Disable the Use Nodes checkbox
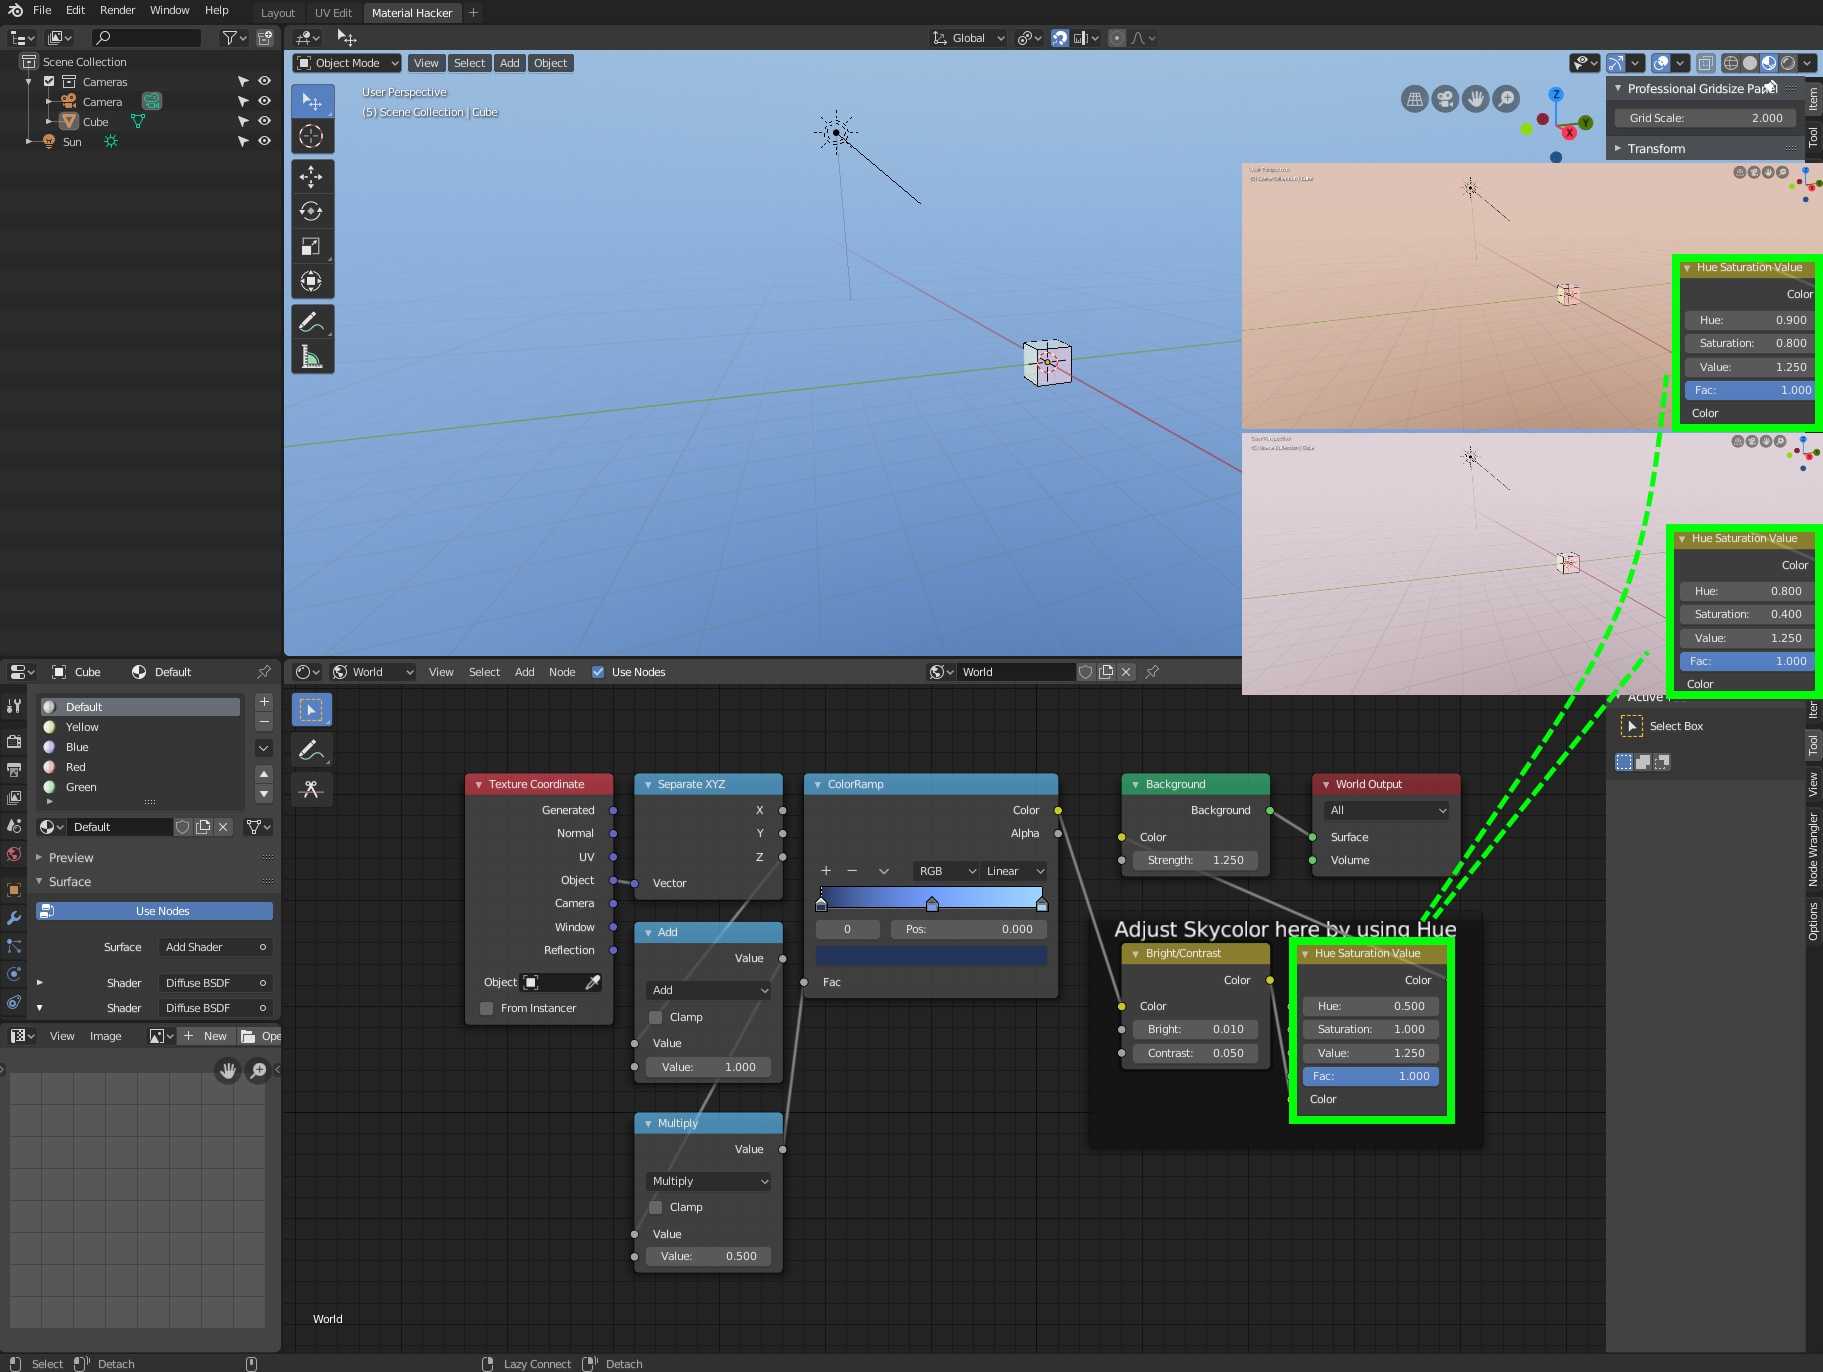 598,672
